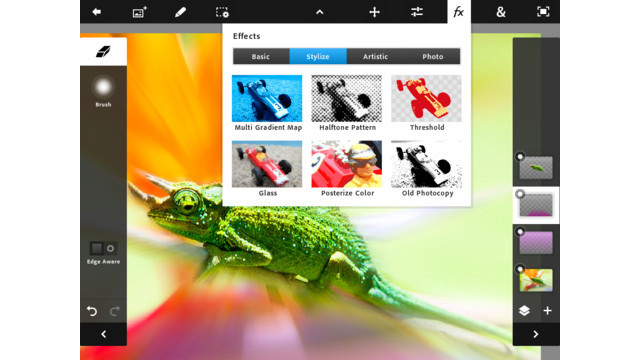
Task: Collapse the top toolbar with up chevron
Action: click(x=320, y=12)
